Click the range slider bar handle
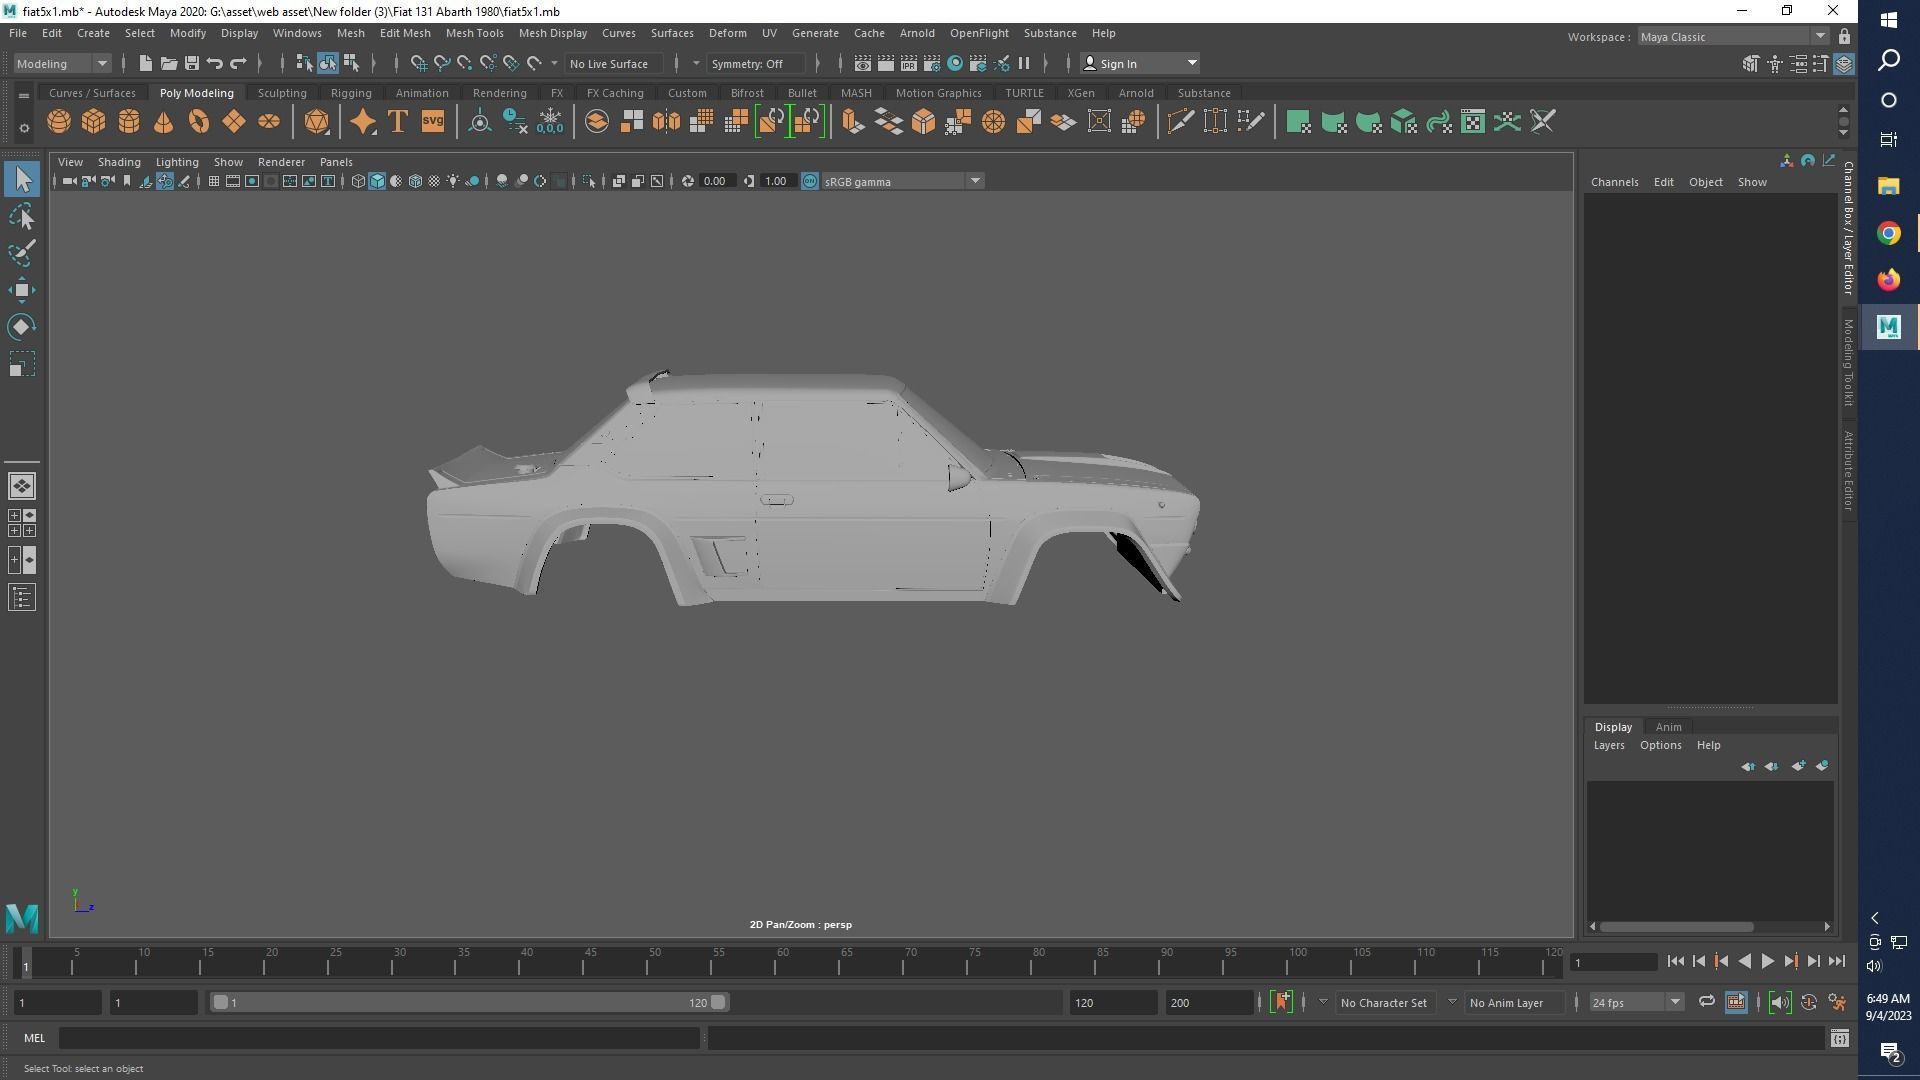The height and width of the screenshot is (1080, 1920). tap(469, 1002)
